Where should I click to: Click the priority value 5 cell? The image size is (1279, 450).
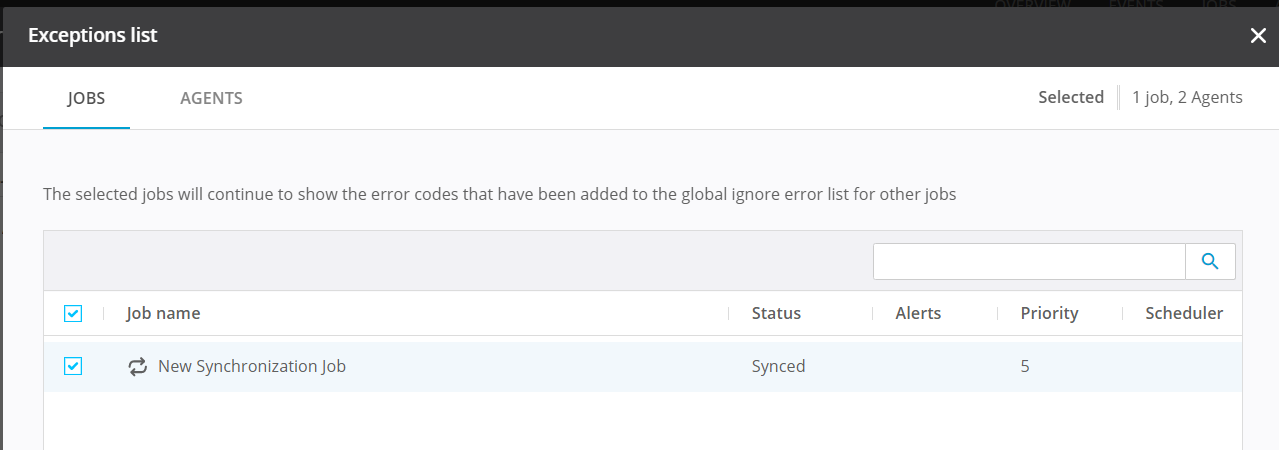[x=1025, y=366]
